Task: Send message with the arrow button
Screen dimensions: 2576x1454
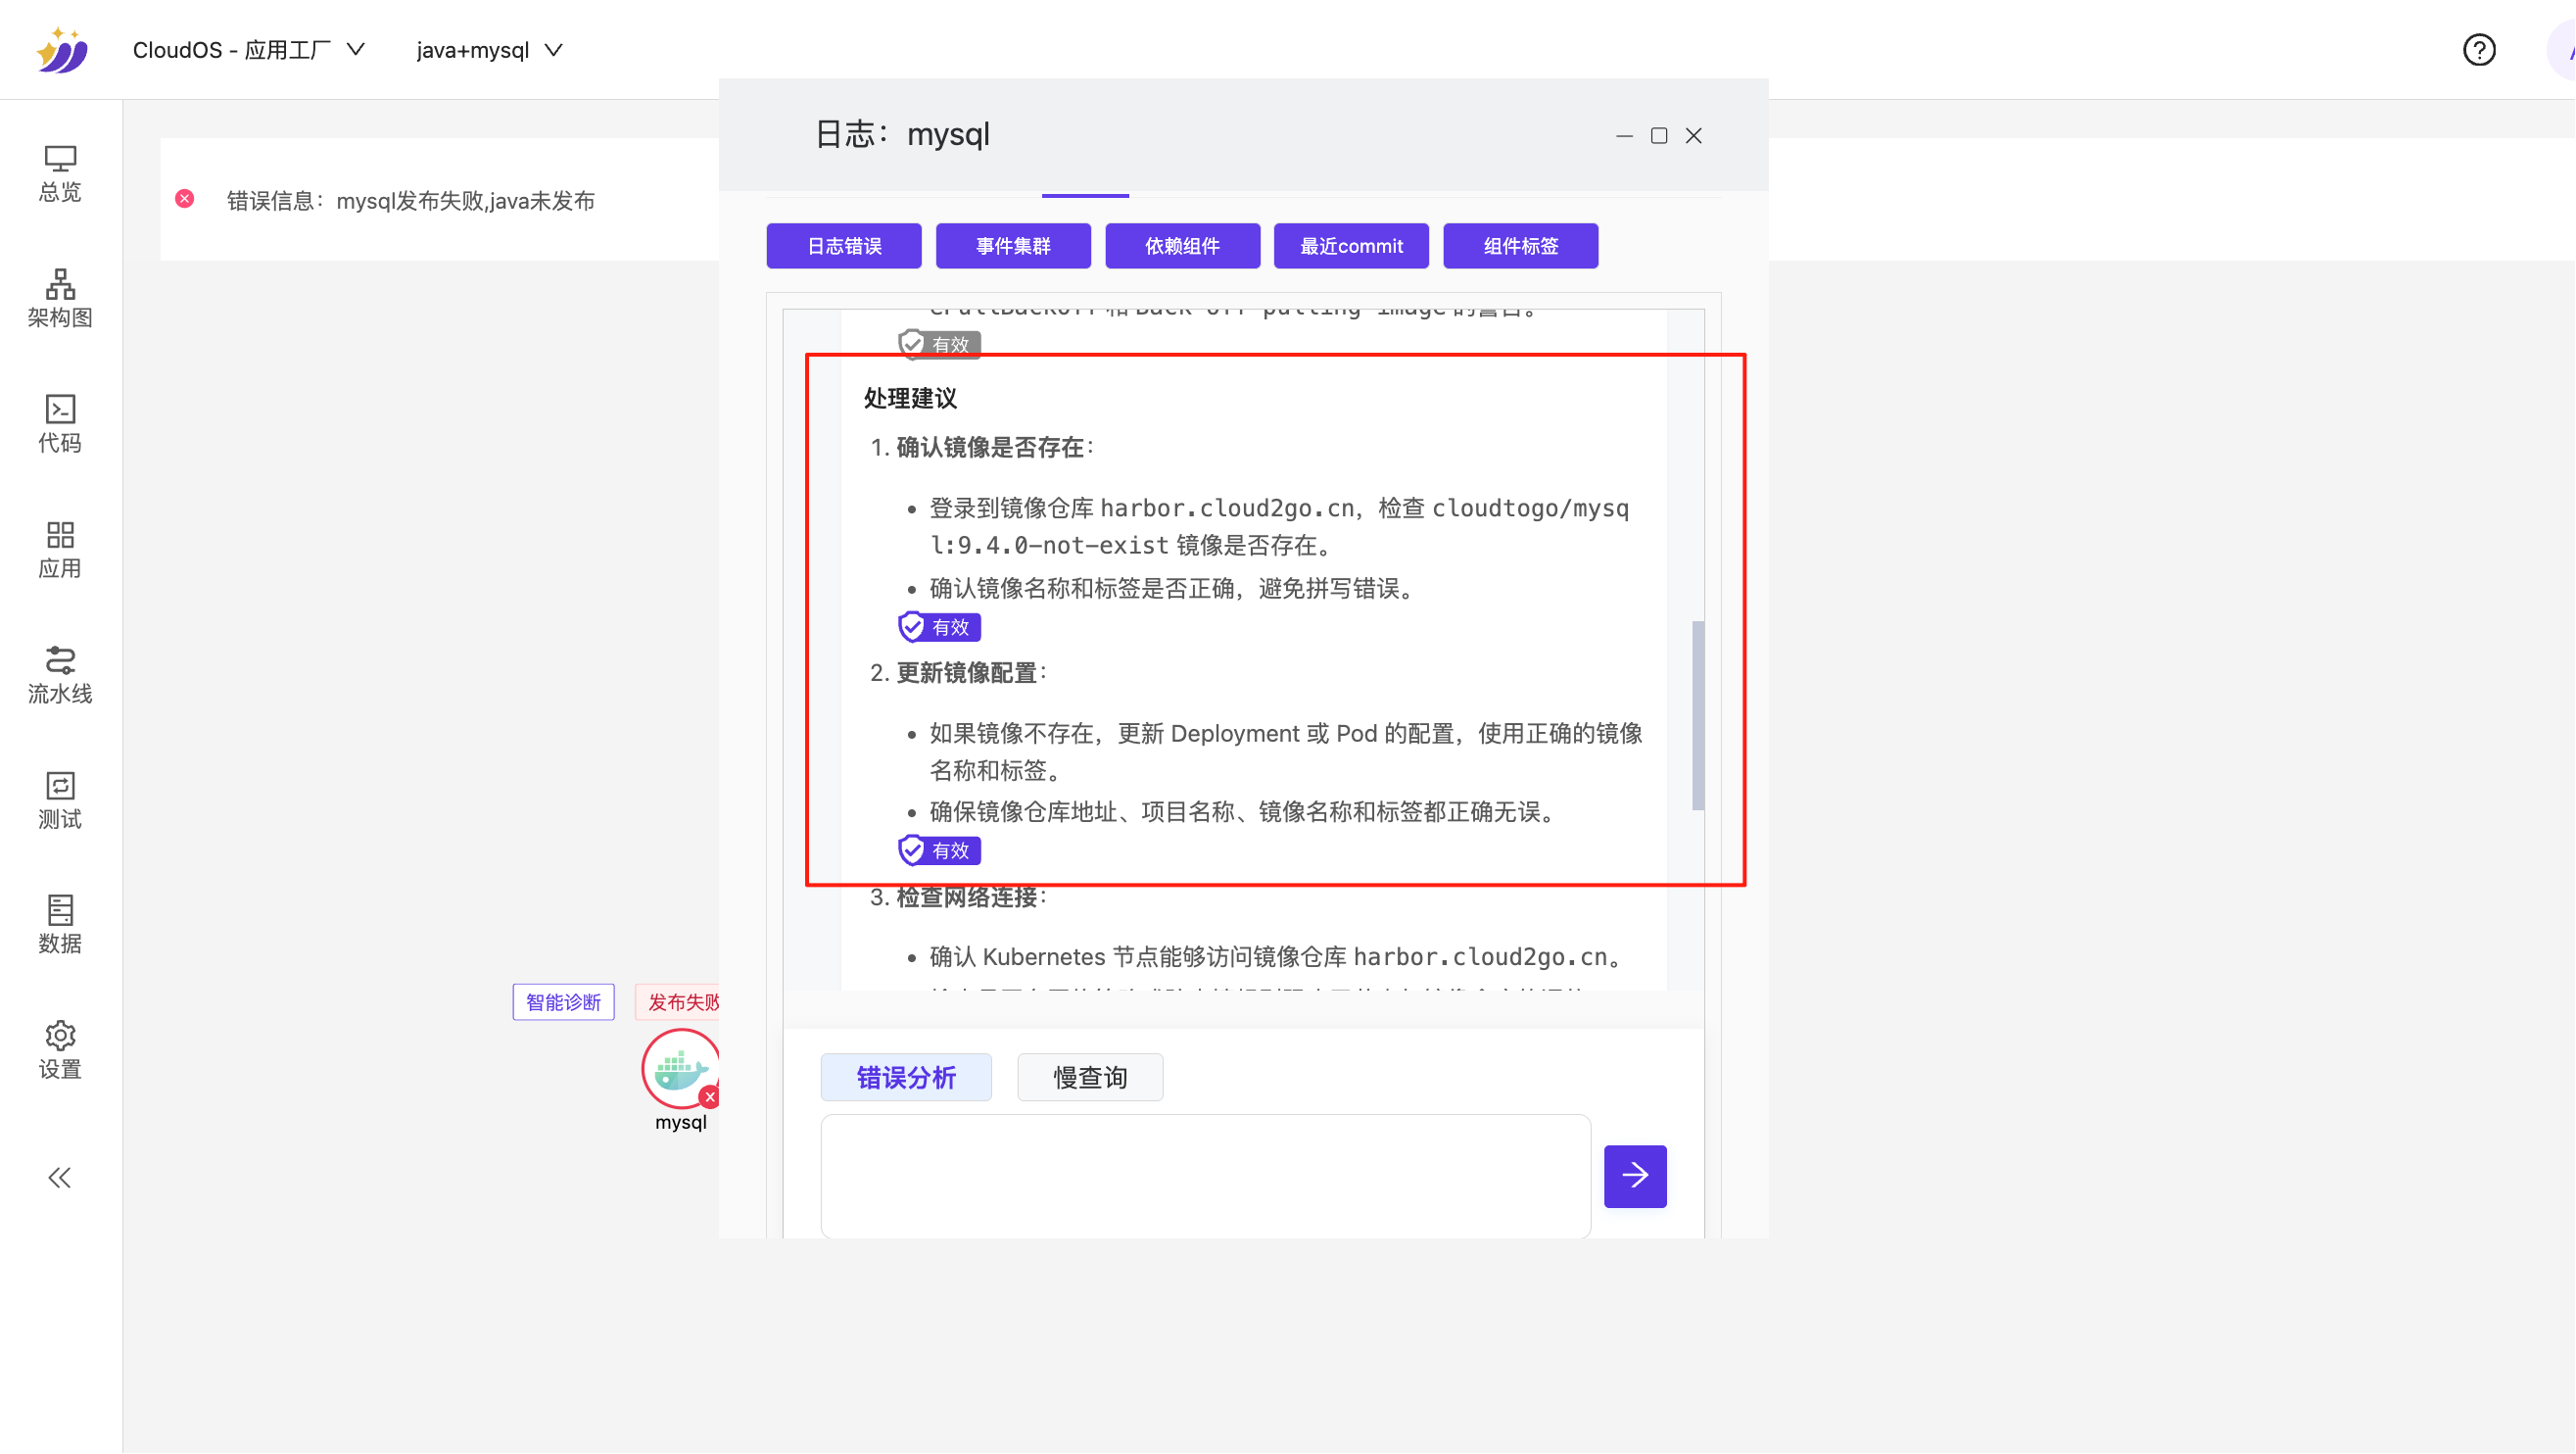Action: point(1635,1176)
